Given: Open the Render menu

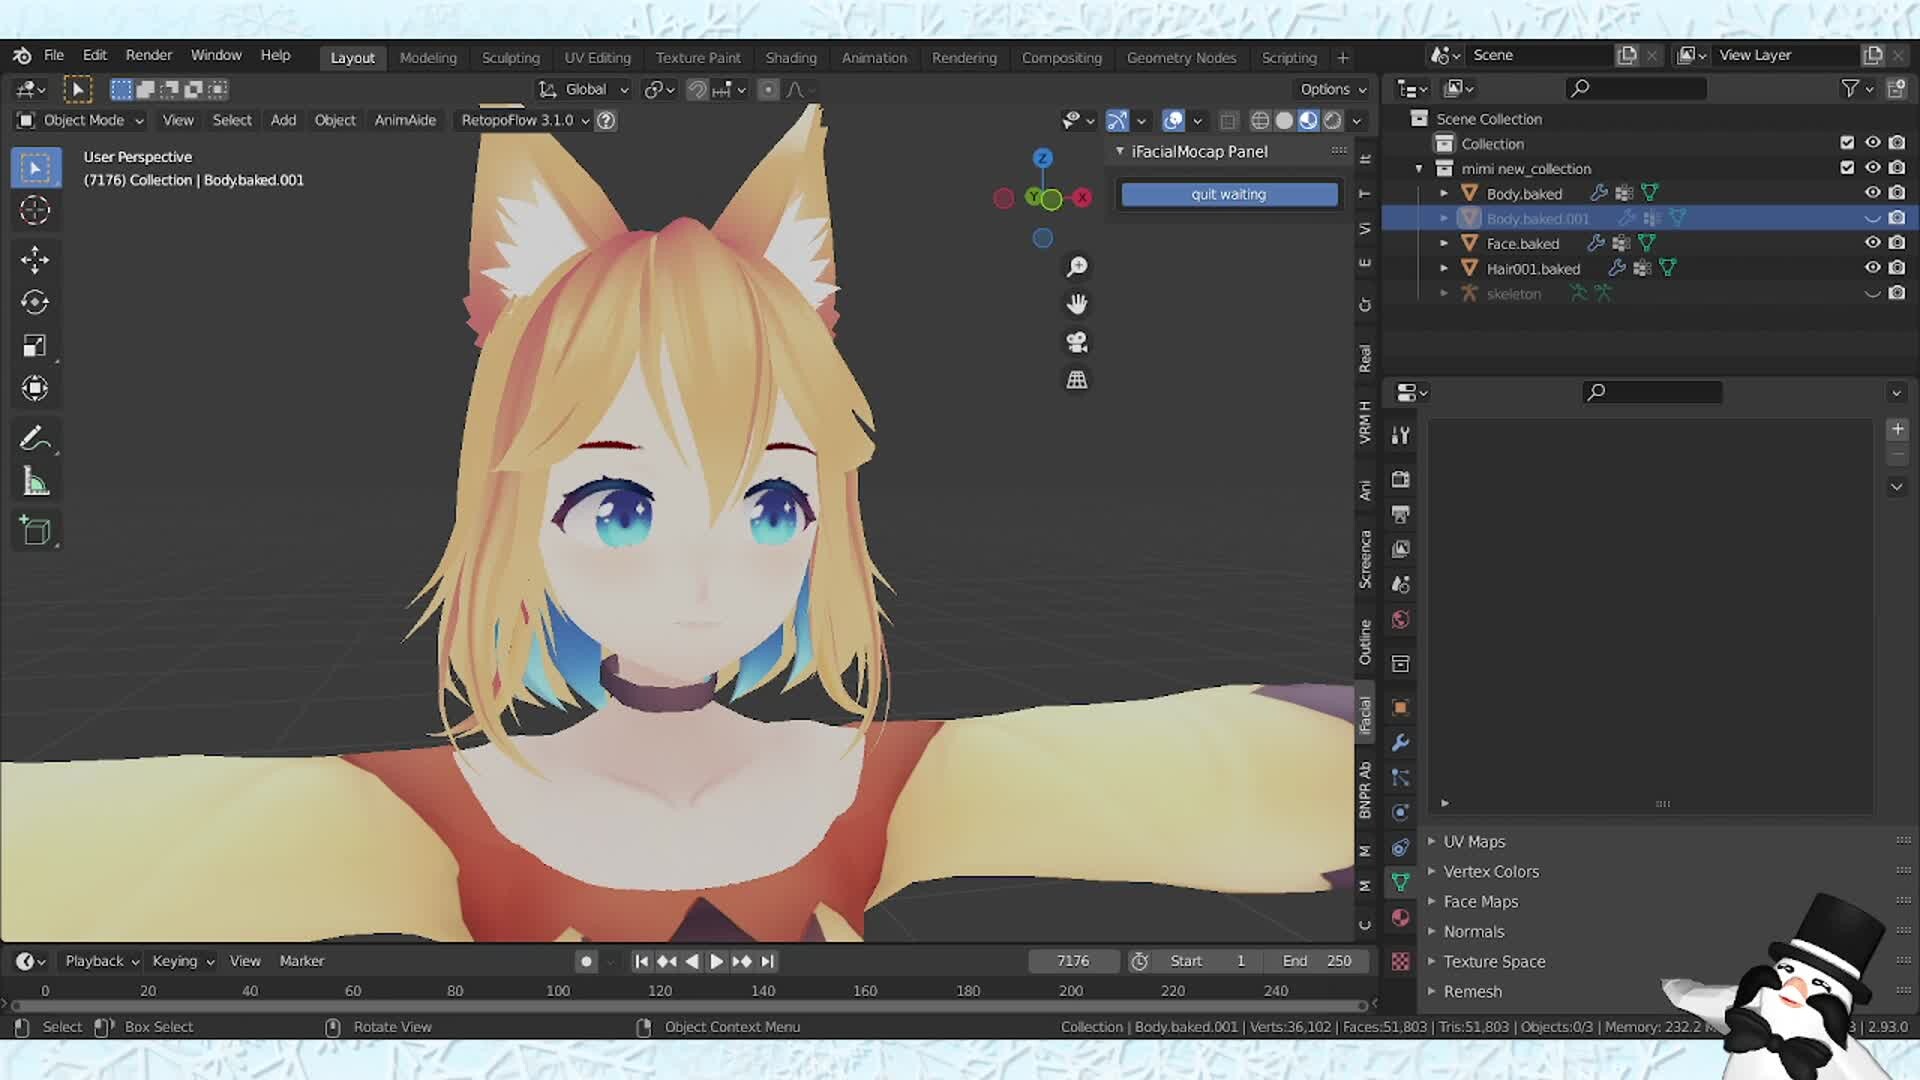Looking at the screenshot, I should (x=148, y=55).
